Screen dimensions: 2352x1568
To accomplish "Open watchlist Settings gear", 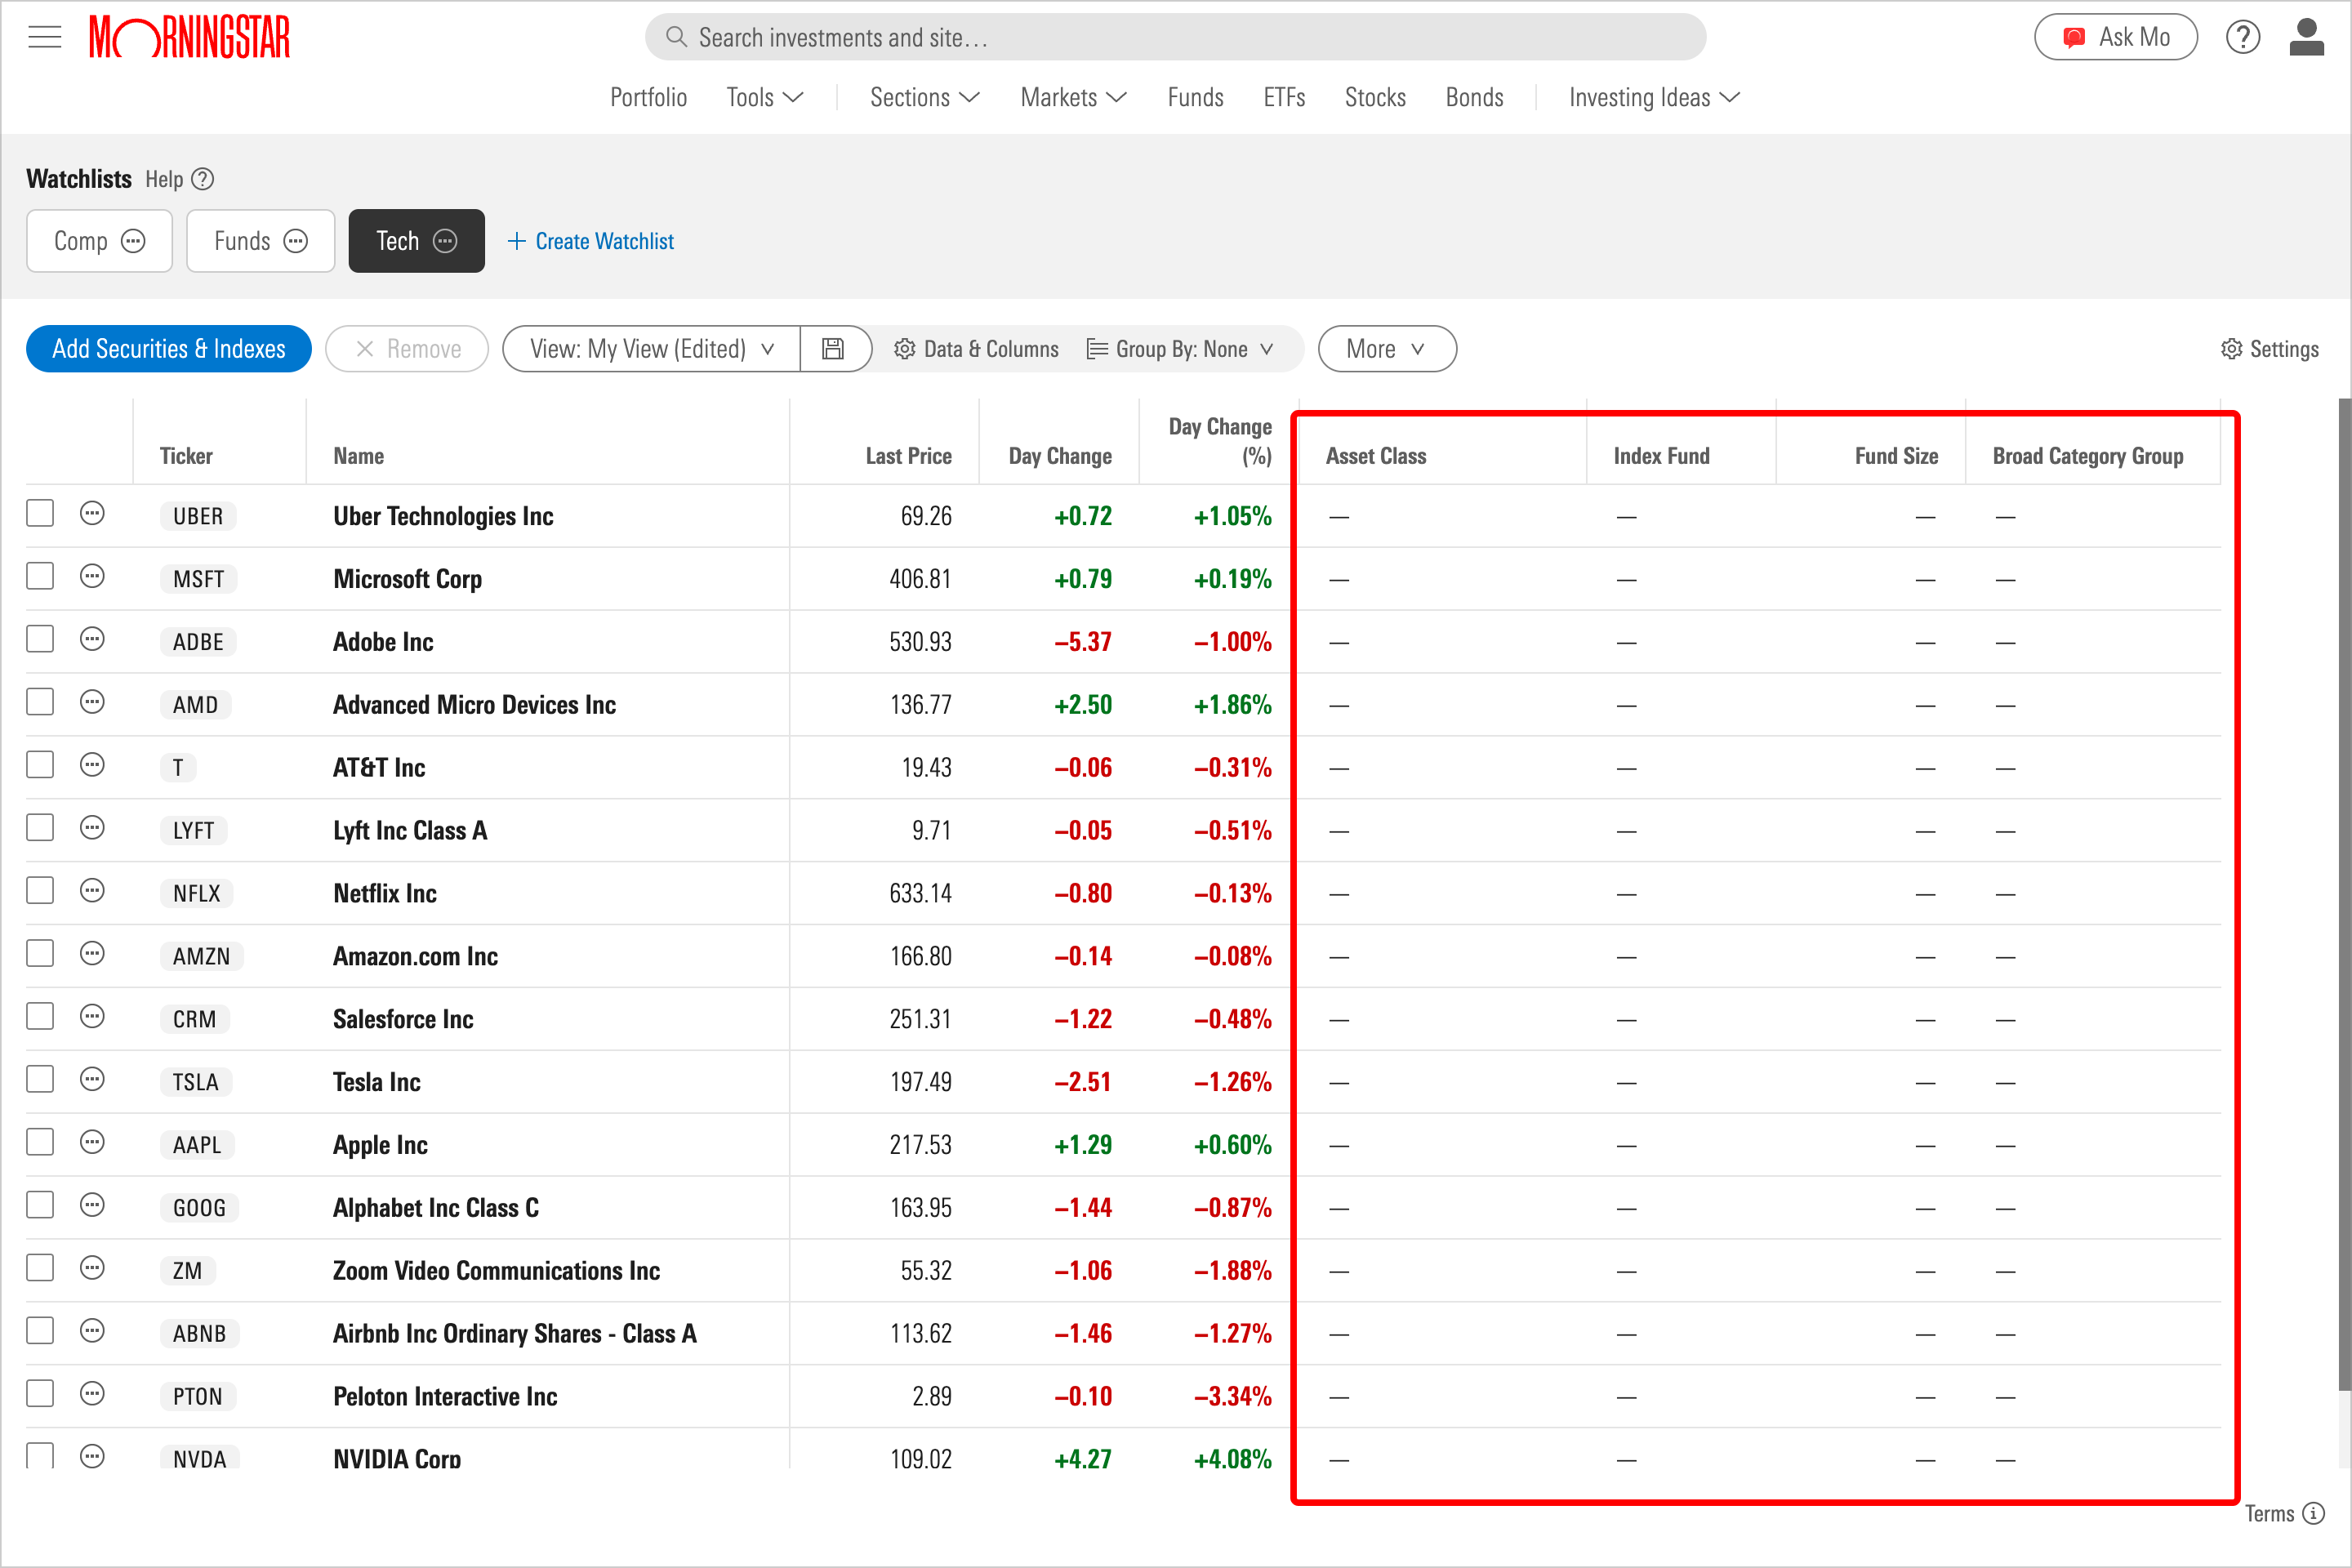I will (x=2269, y=349).
